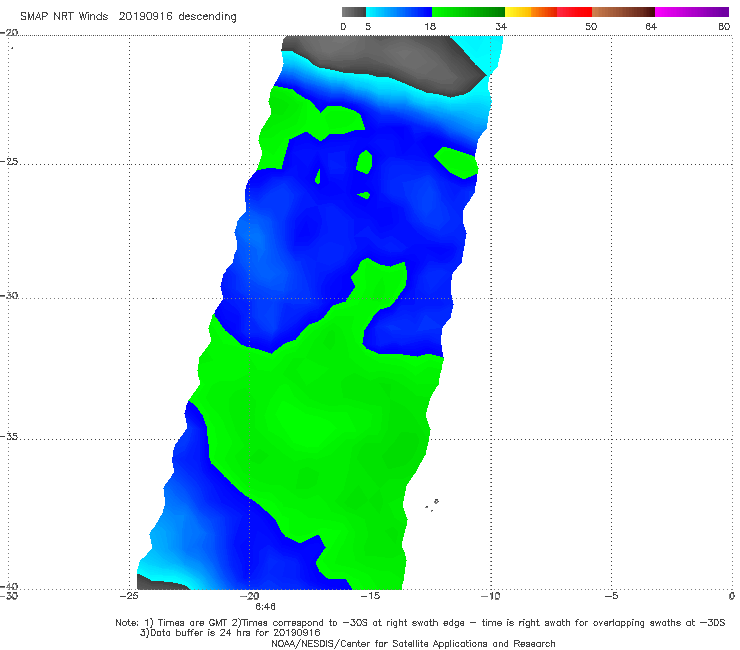Click the gray segment of the wind color bar

[x=353, y=12]
